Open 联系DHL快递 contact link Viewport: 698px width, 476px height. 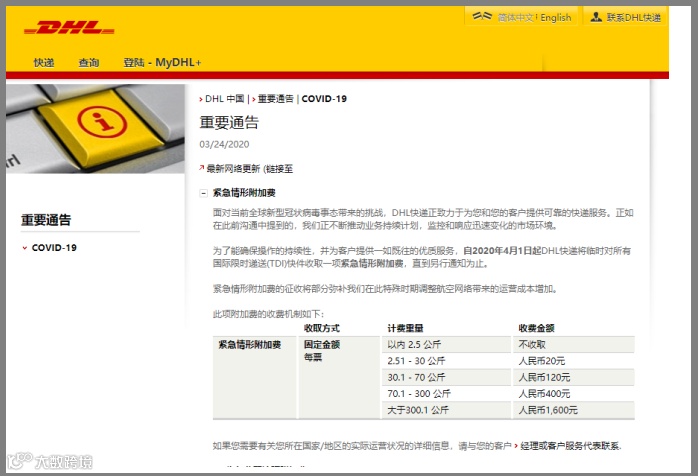coord(633,18)
